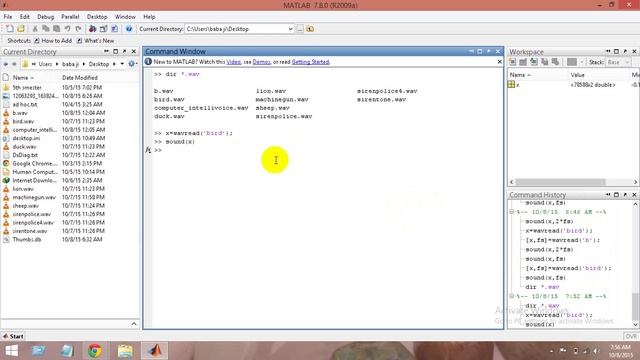Go forward in Current Directory browser

14,64
